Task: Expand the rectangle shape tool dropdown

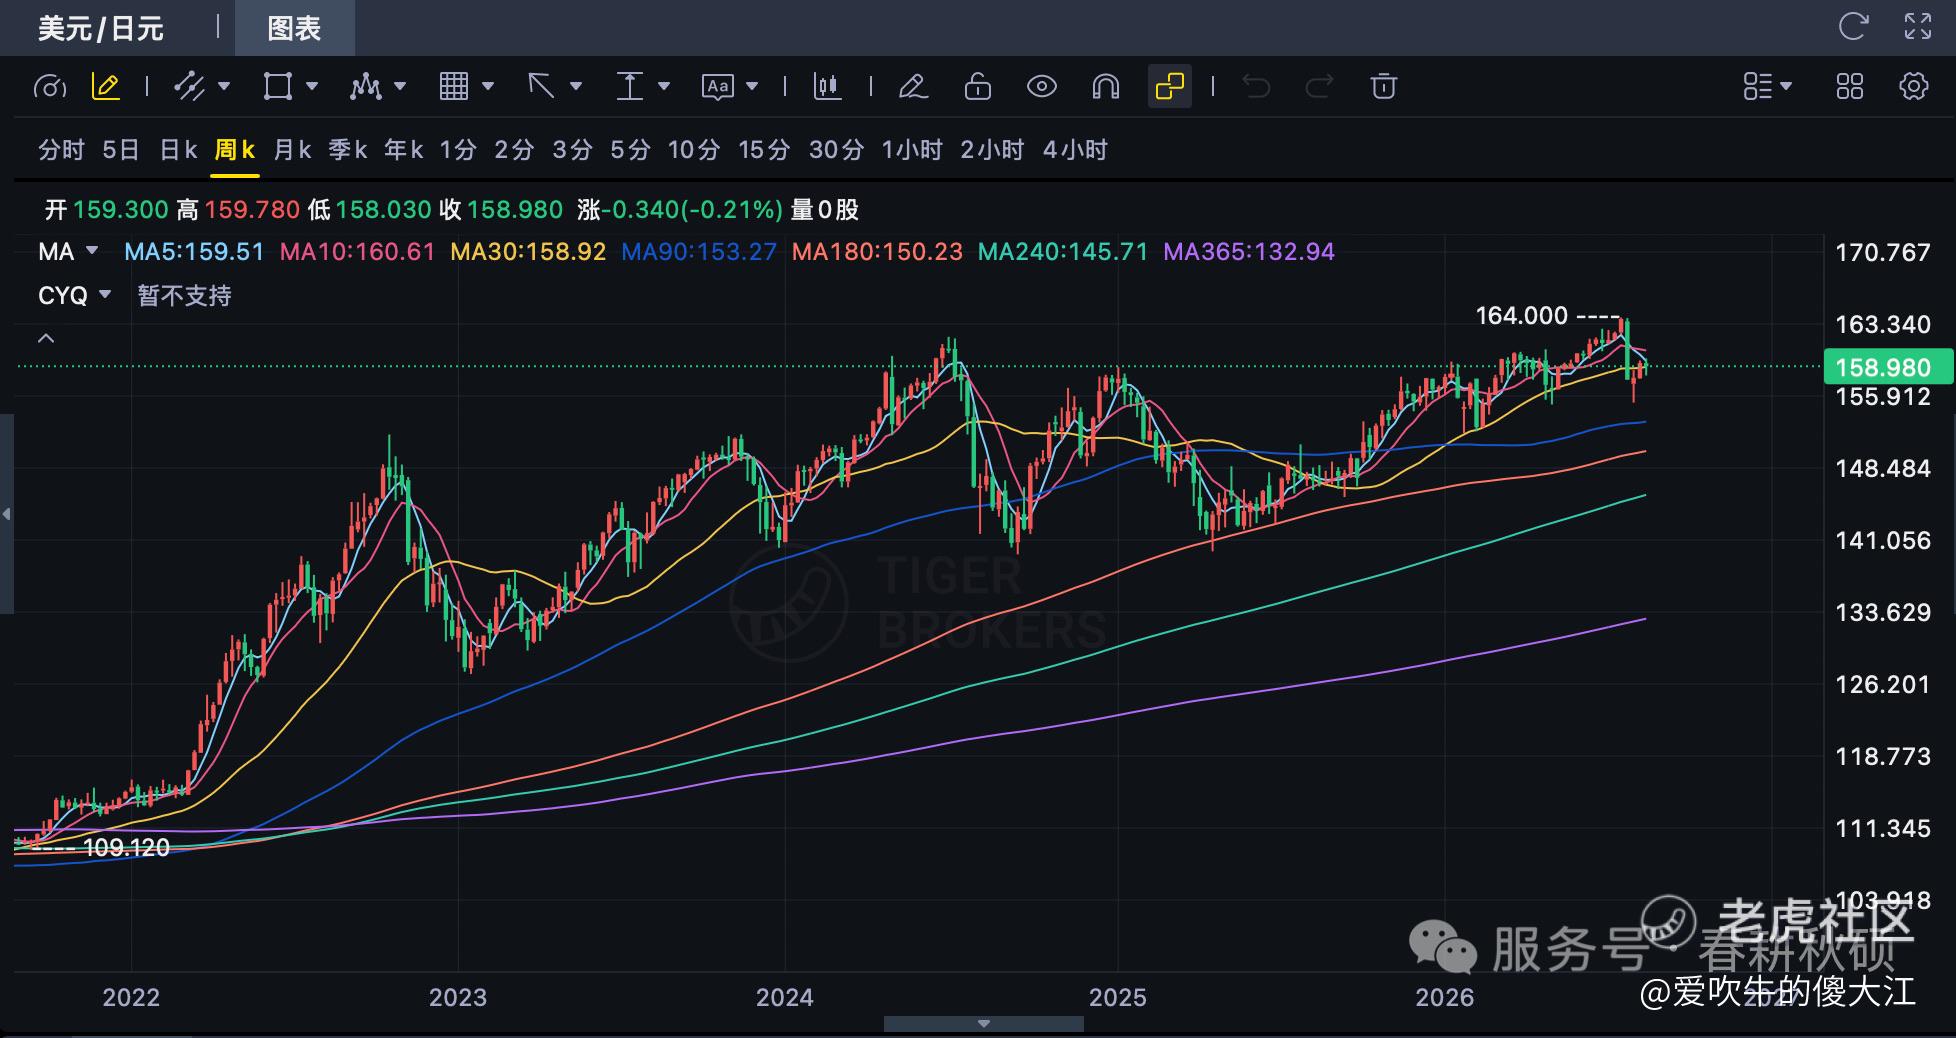Action: [x=312, y=87]
